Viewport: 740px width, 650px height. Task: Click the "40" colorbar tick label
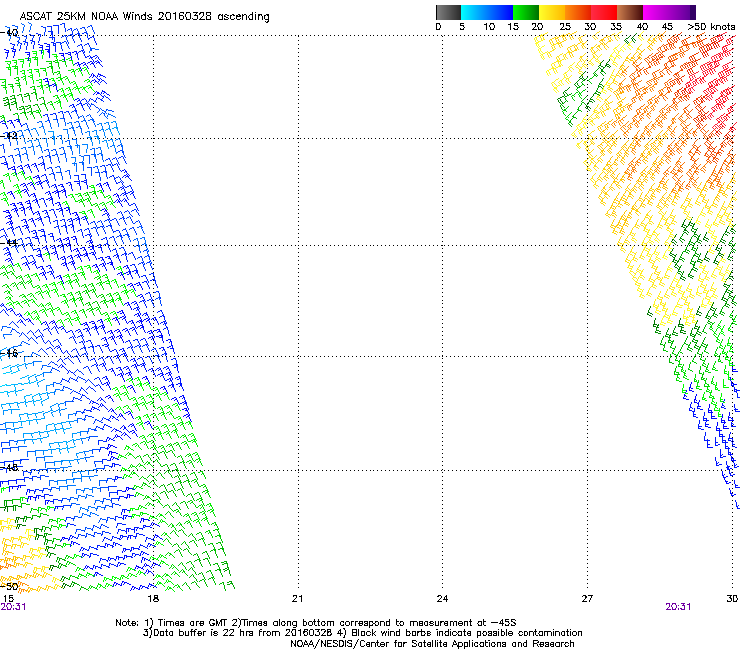642,27
